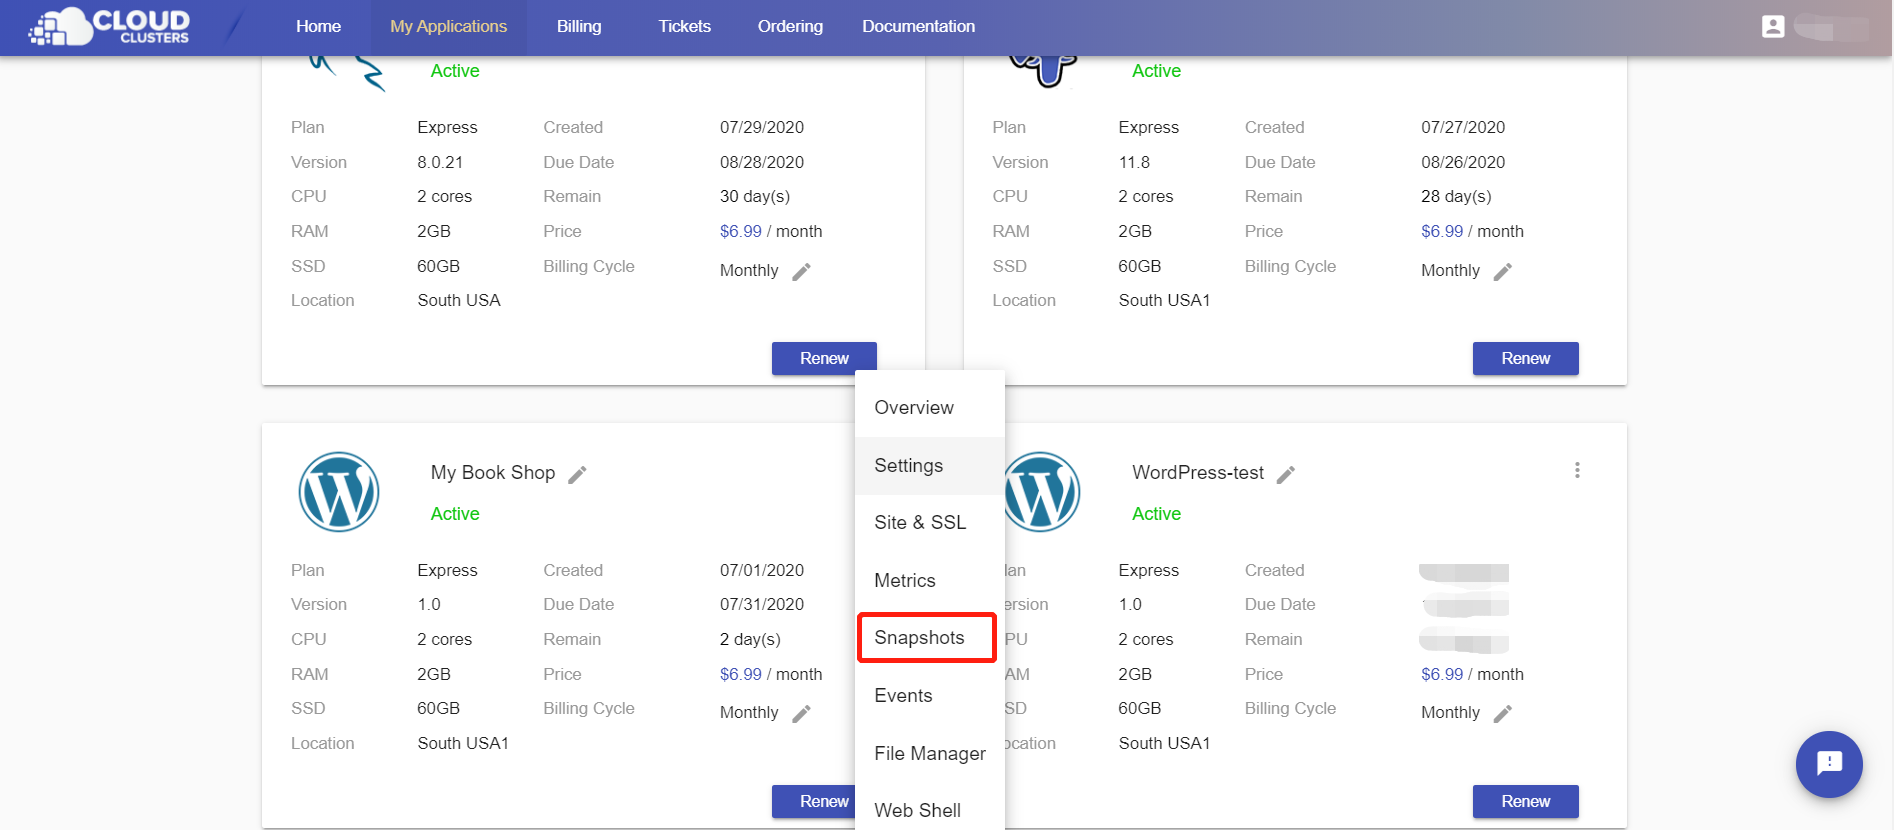Open the Tickets section
The height and width of the screenshot is (830, 1894).
click(x=684, y=27)
